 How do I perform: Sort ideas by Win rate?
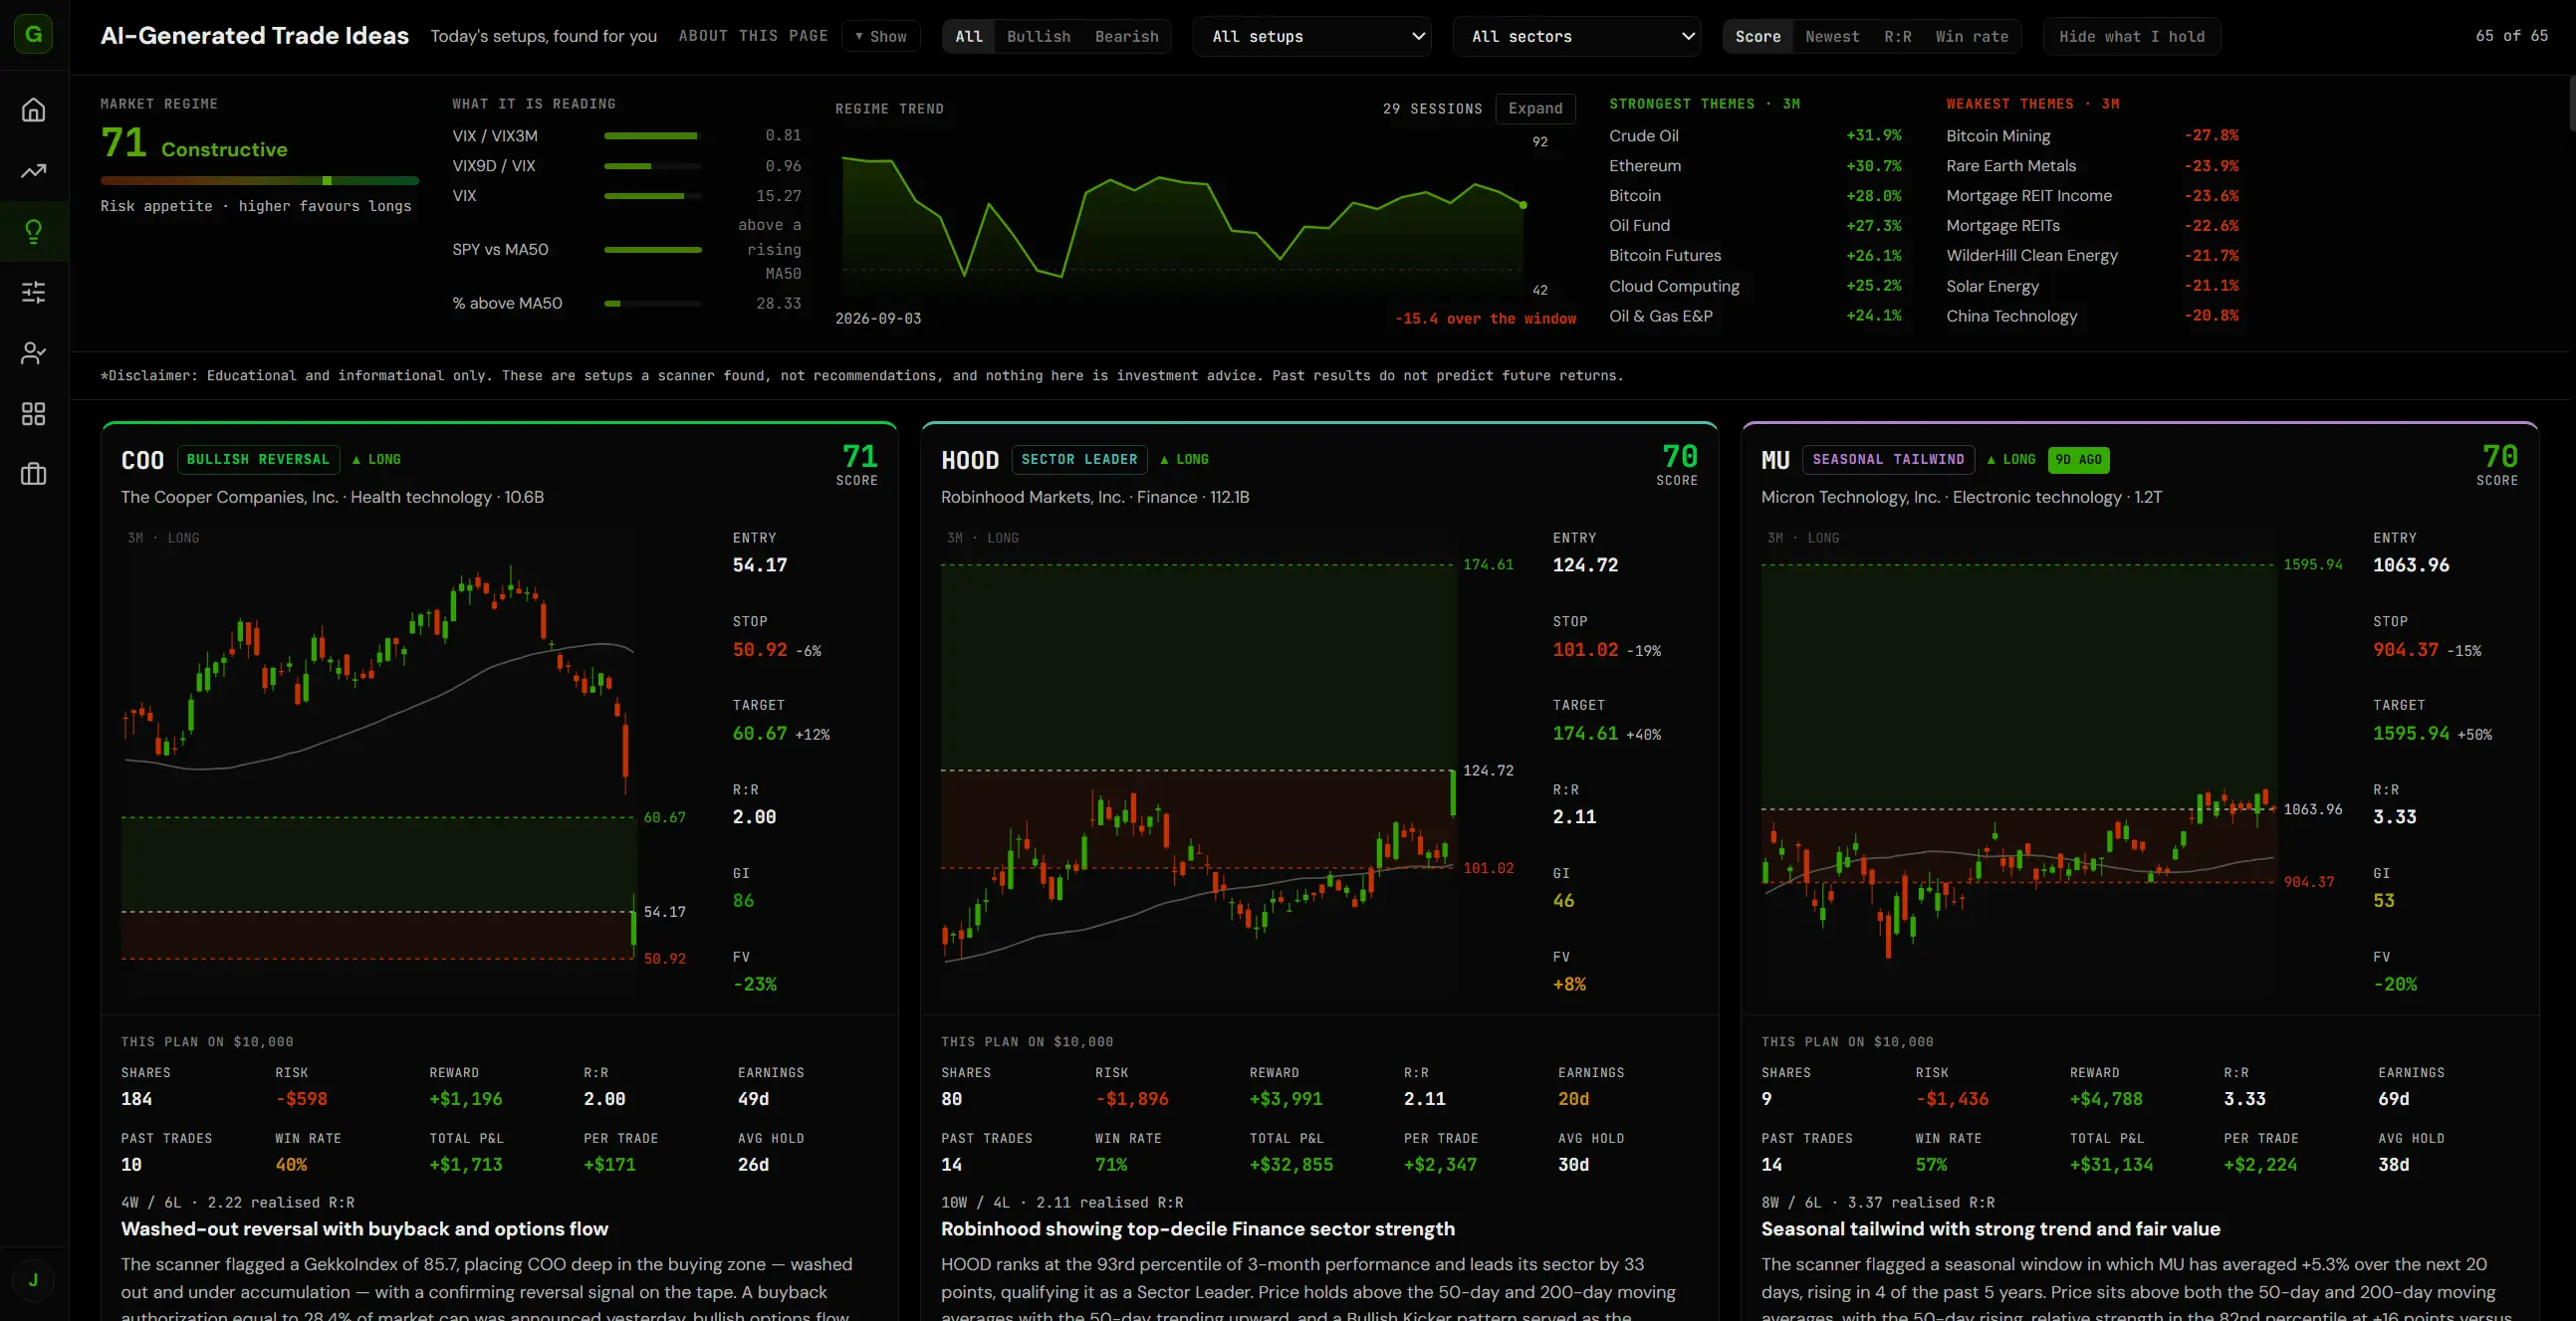[1971, 36]
